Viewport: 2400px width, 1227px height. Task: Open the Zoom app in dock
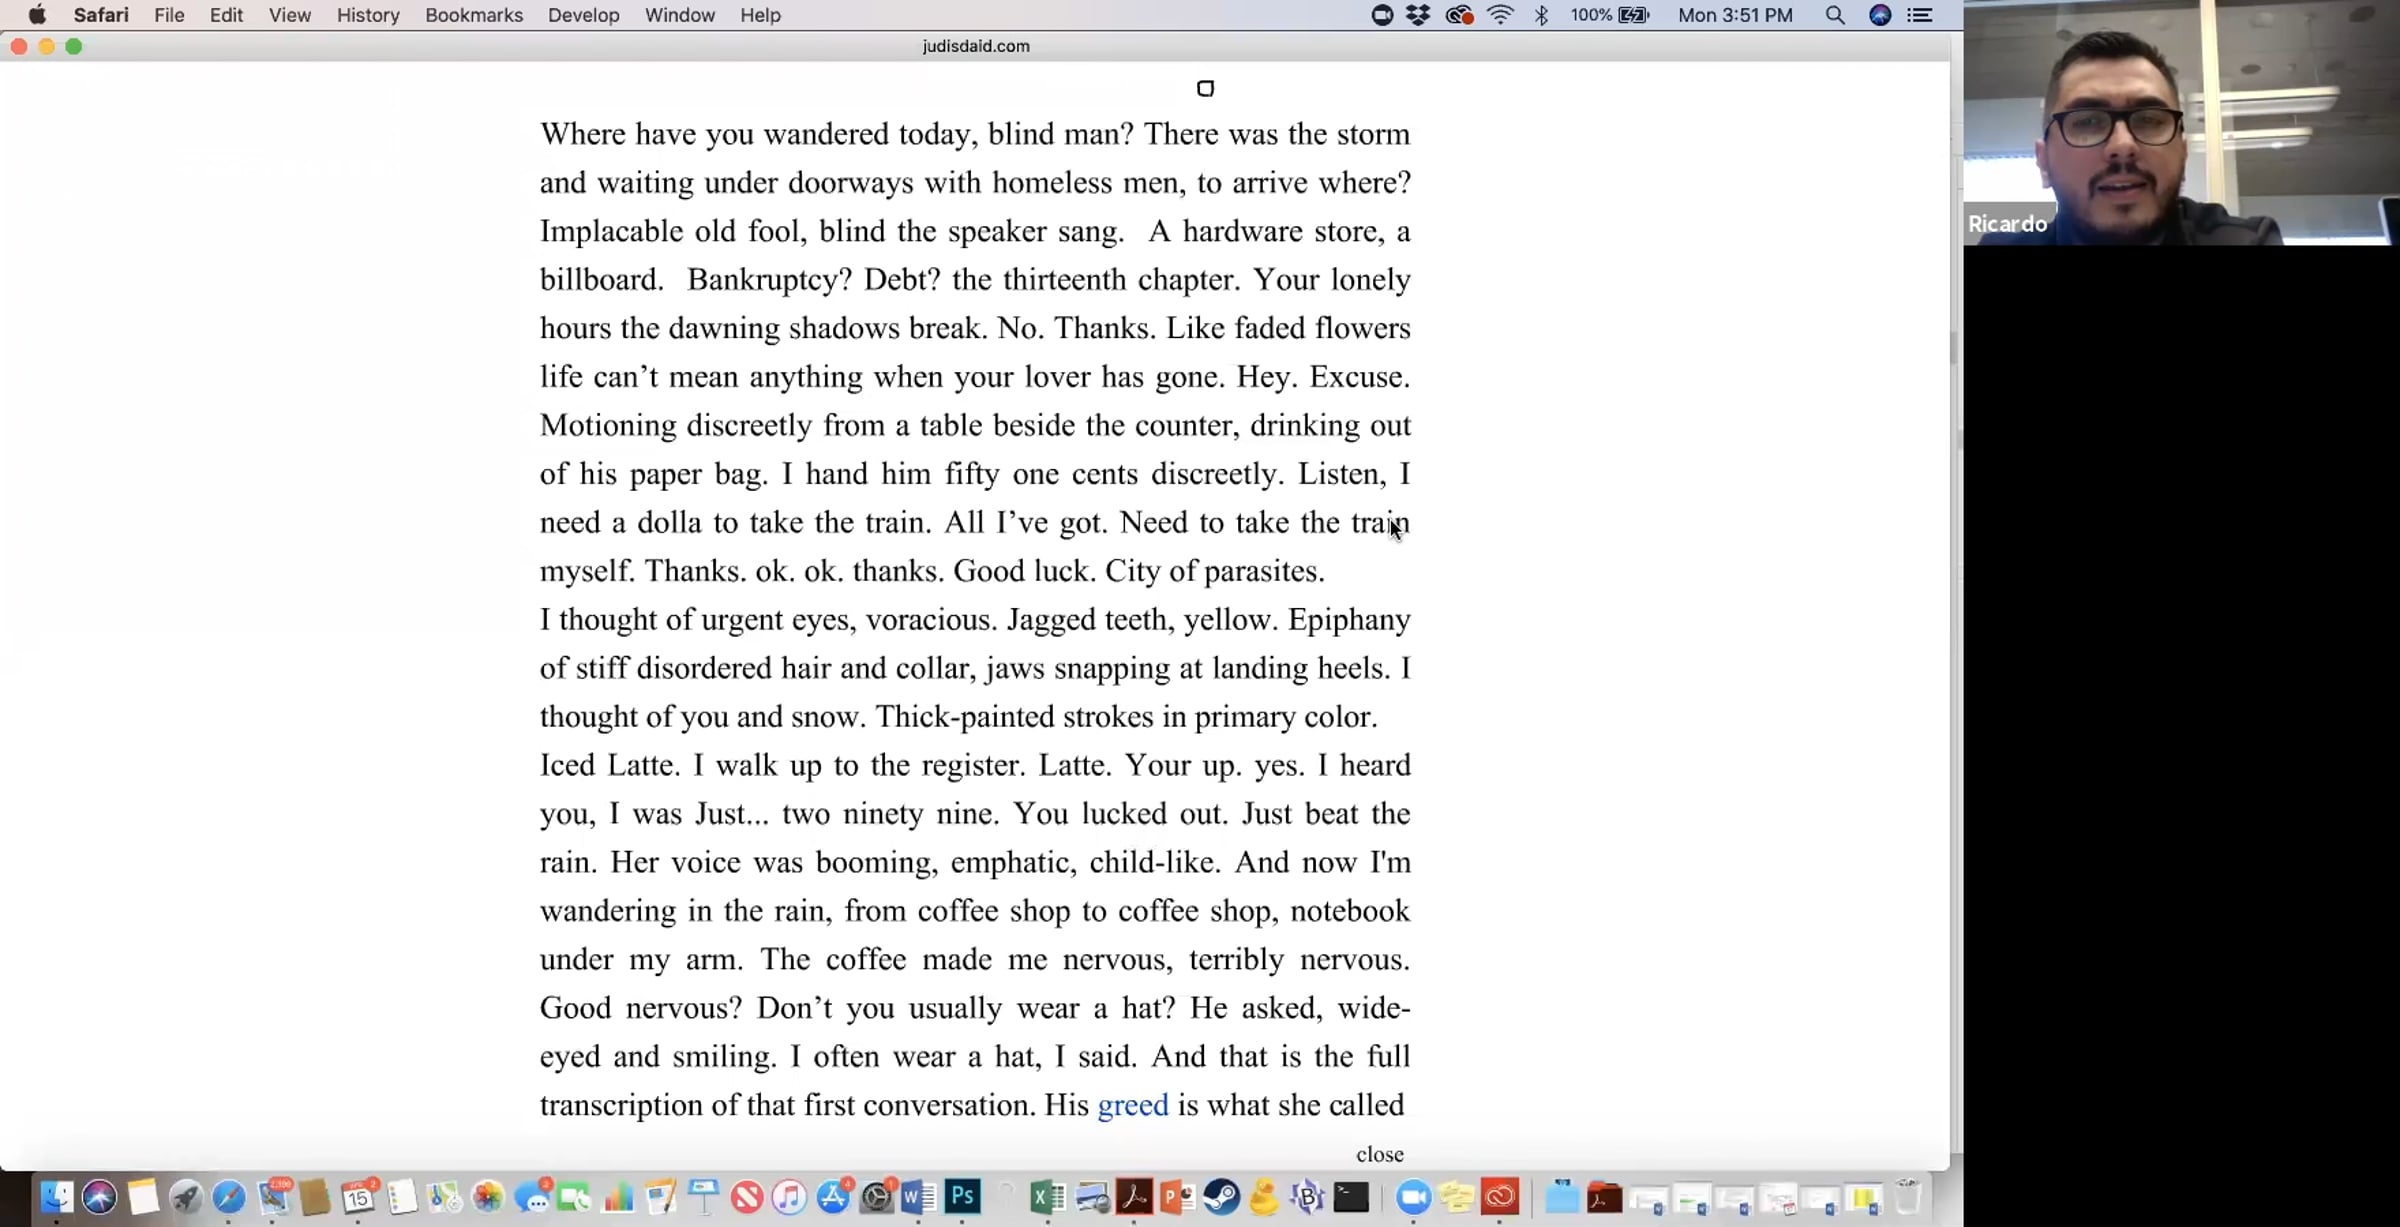1413,1197
